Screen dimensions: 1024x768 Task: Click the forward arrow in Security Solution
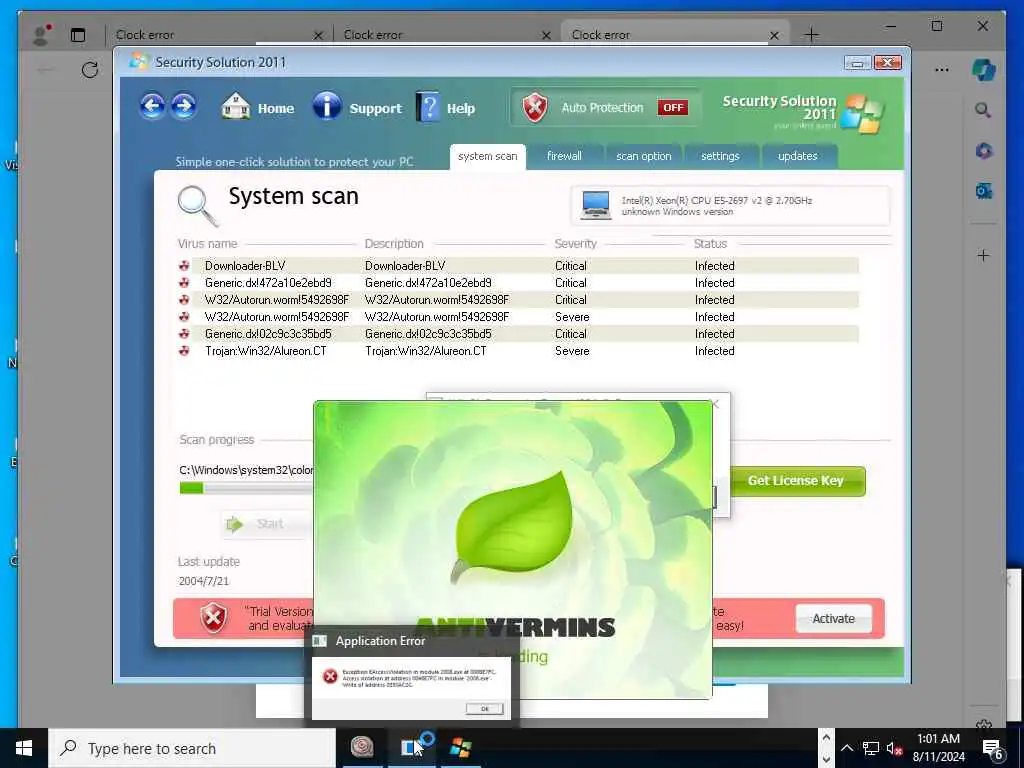coord(184,106)
